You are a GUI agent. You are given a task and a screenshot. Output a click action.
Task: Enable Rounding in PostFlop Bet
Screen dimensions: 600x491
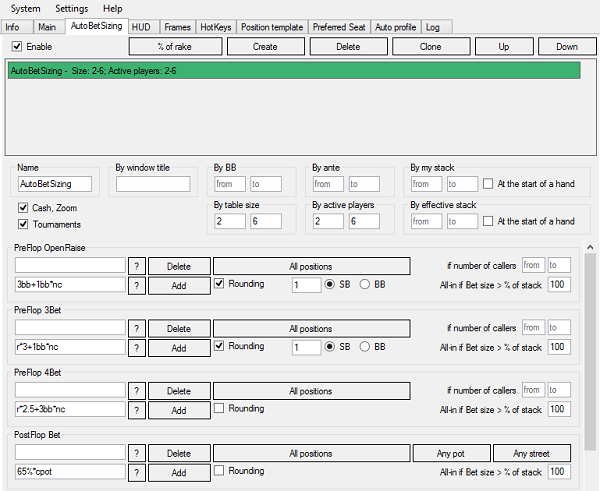pyautogui.click(x=219, y=471)
